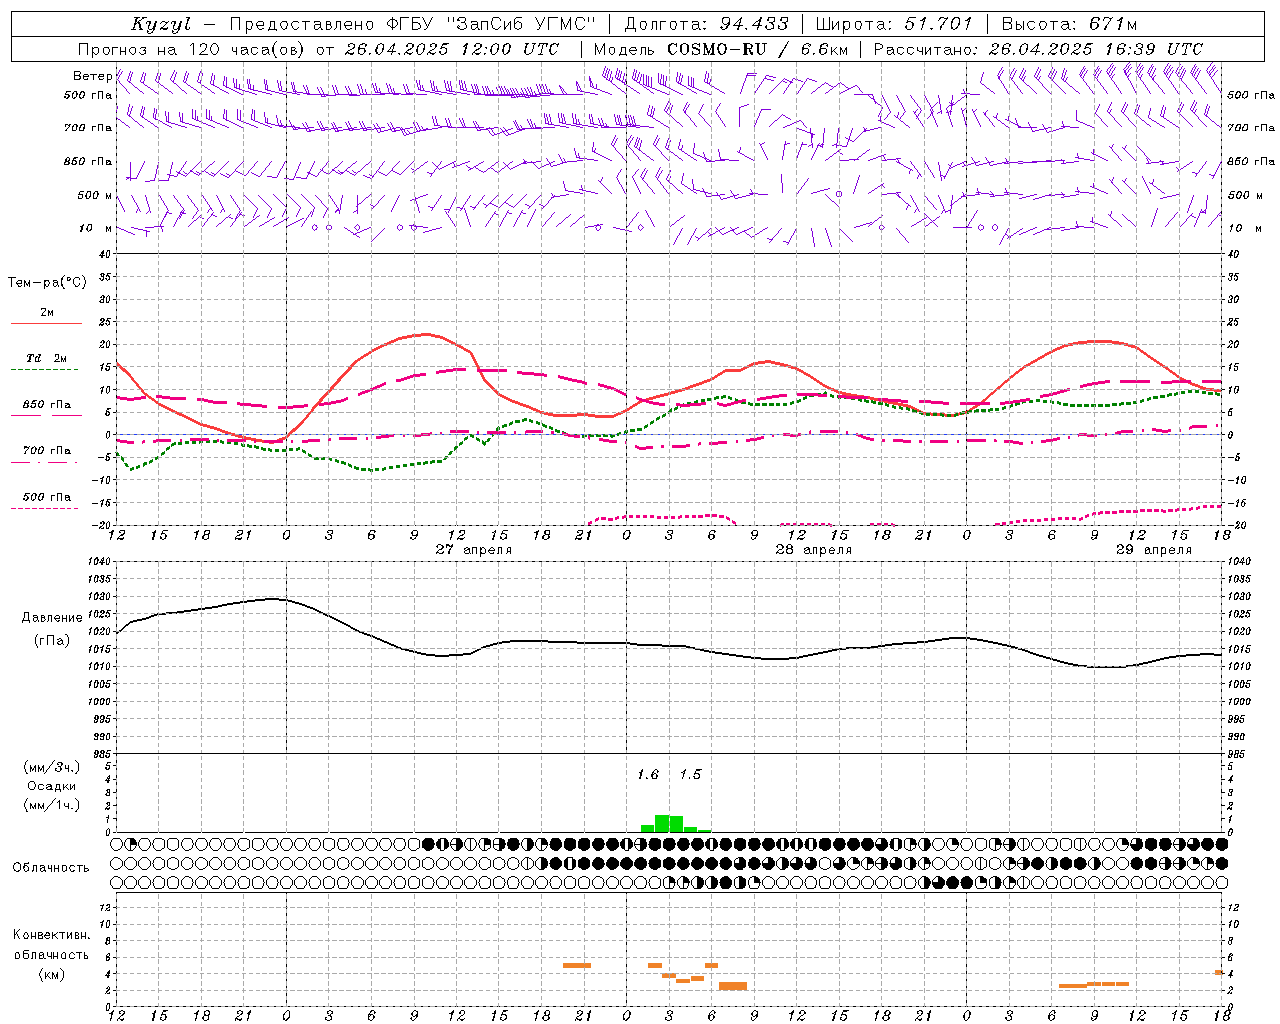1280x1024 pixels.
Task: Click the left 10 м wind level label
Action: click(95, 229)
